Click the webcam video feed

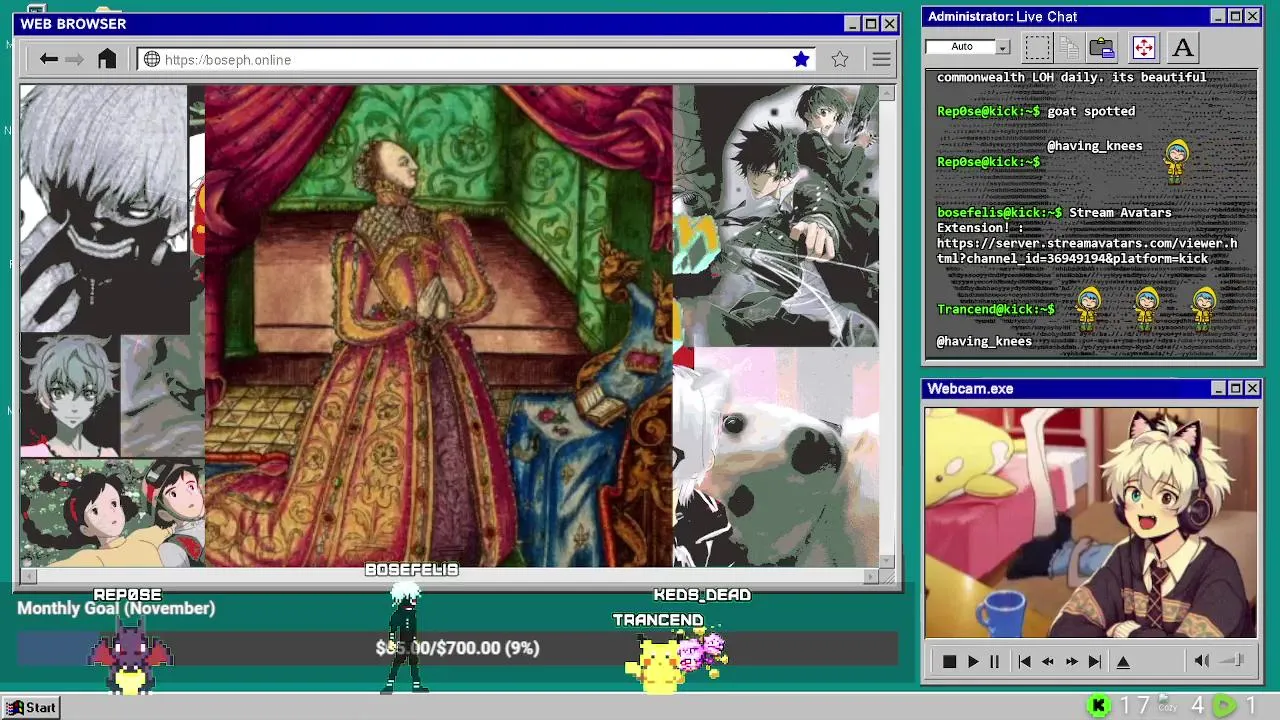[1090, 522]
